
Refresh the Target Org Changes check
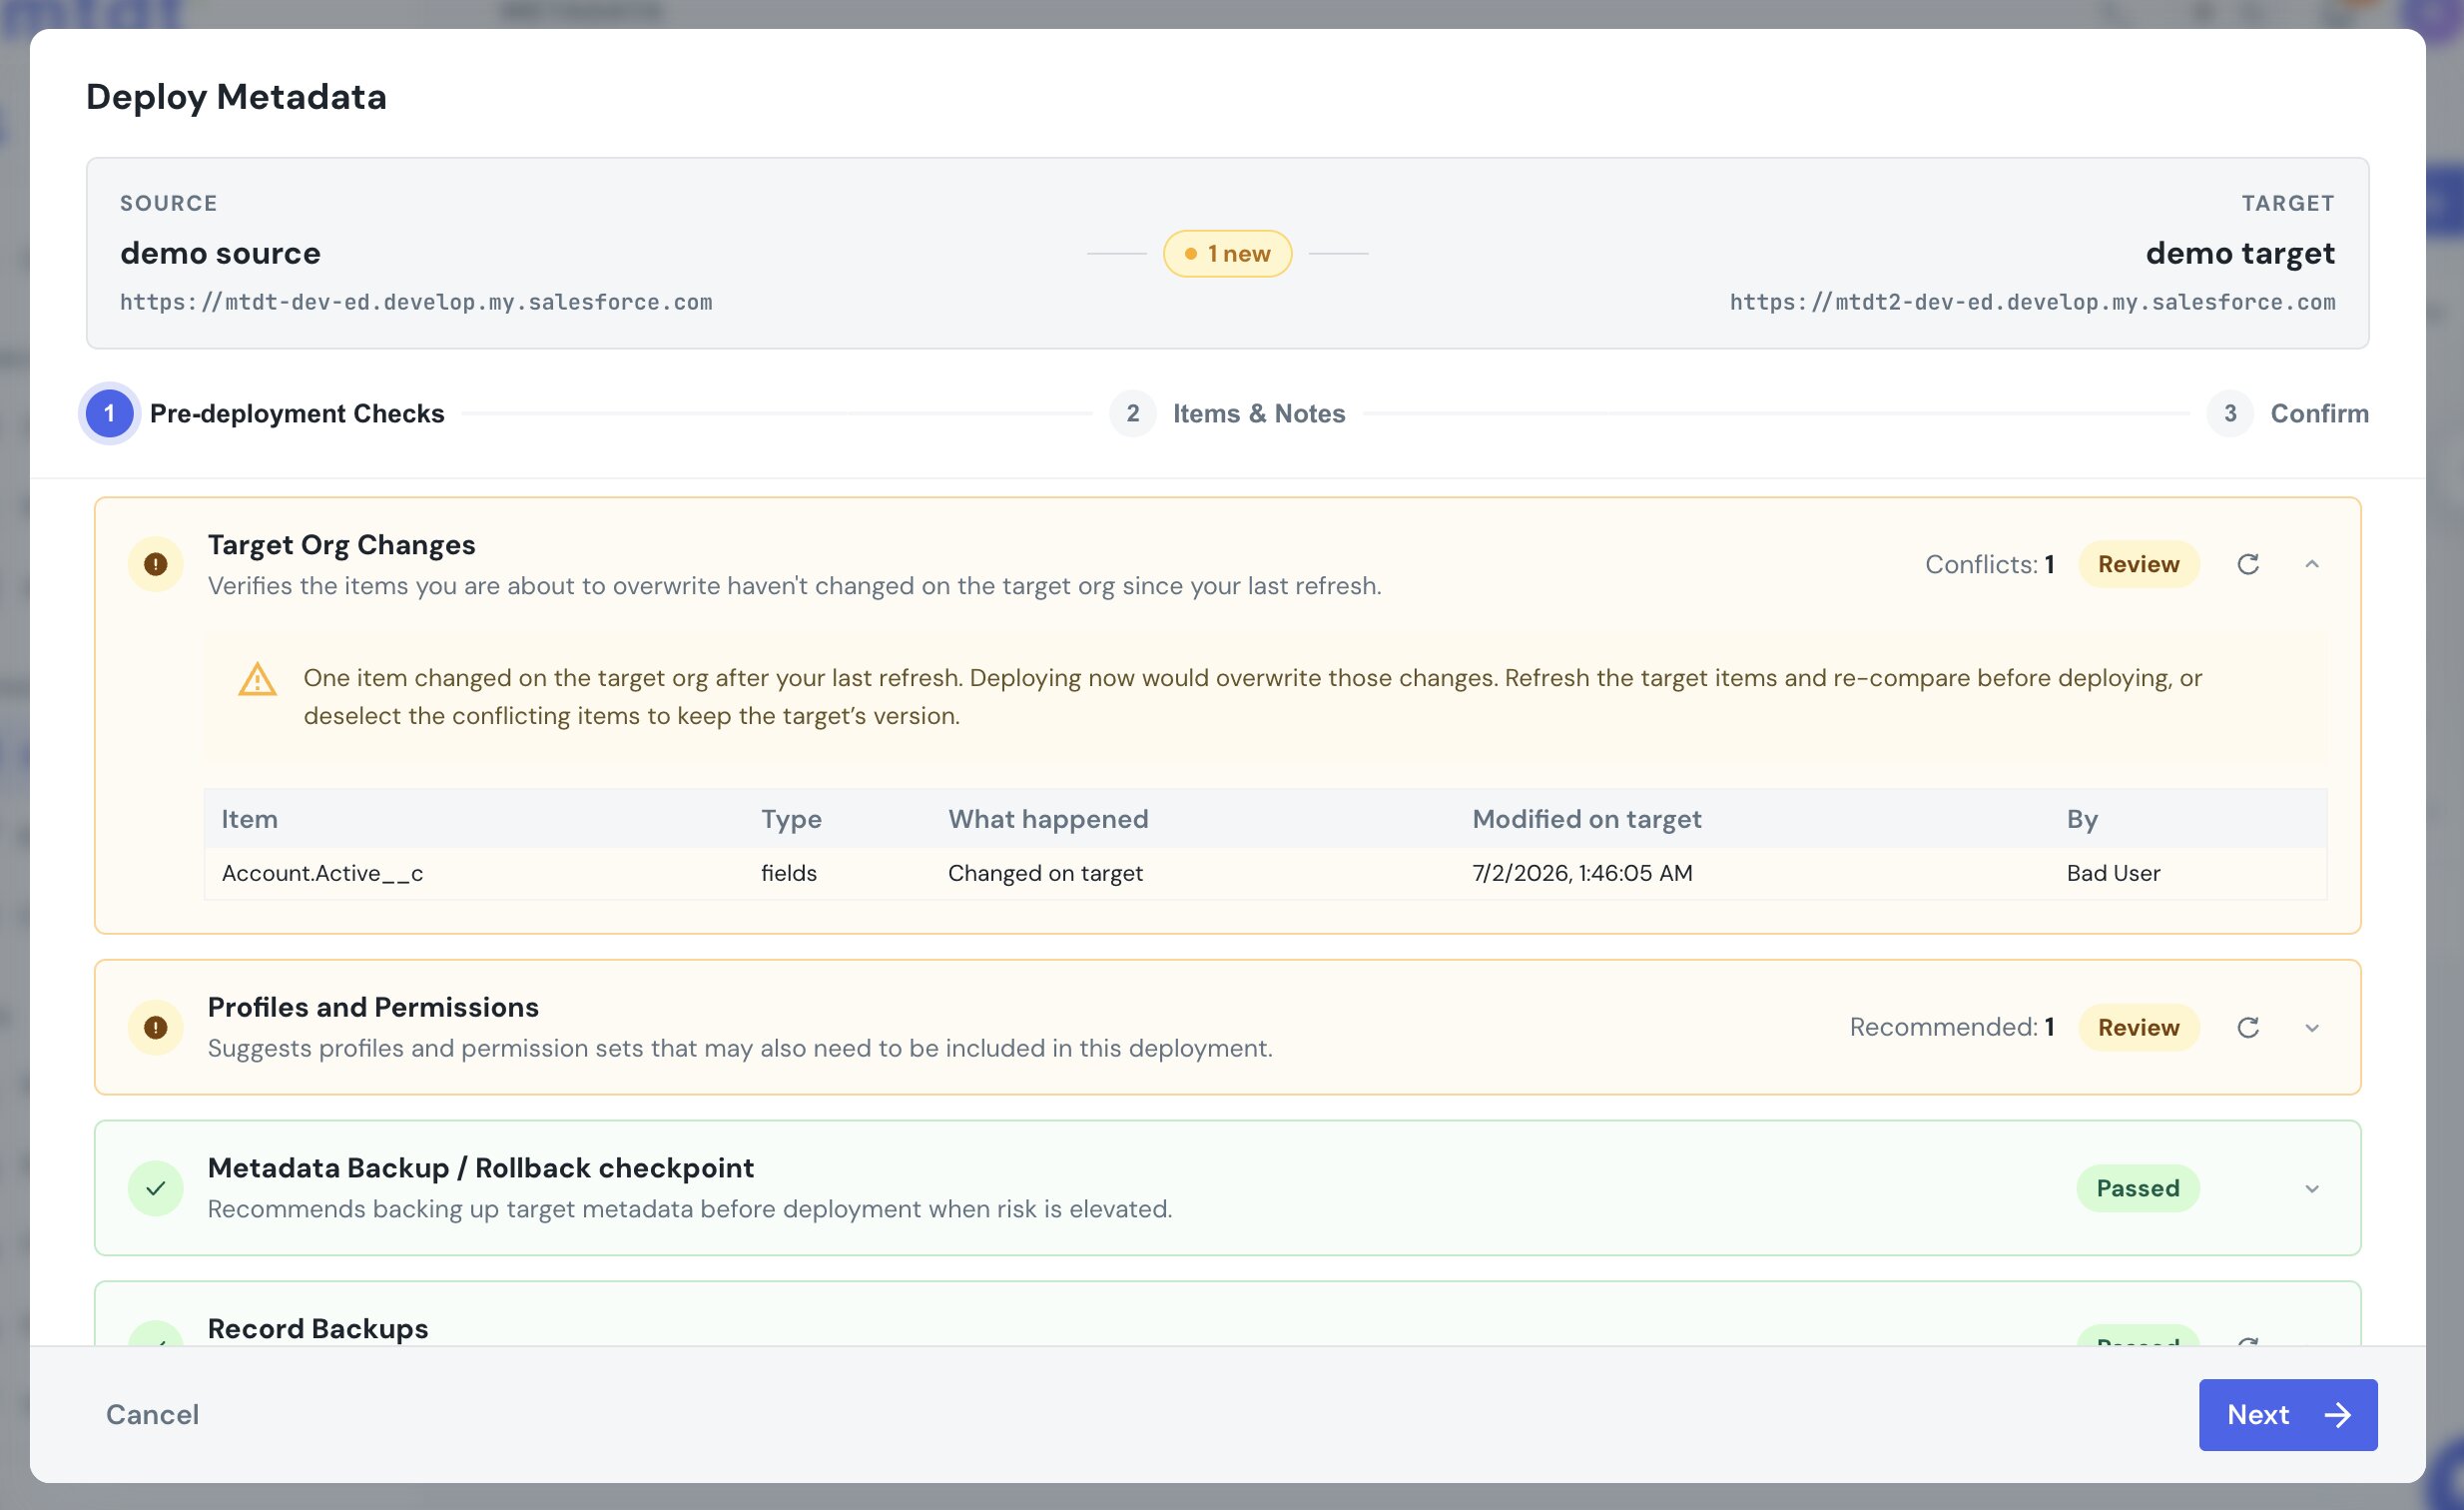pyautogui.click(x=2248, y=564)
